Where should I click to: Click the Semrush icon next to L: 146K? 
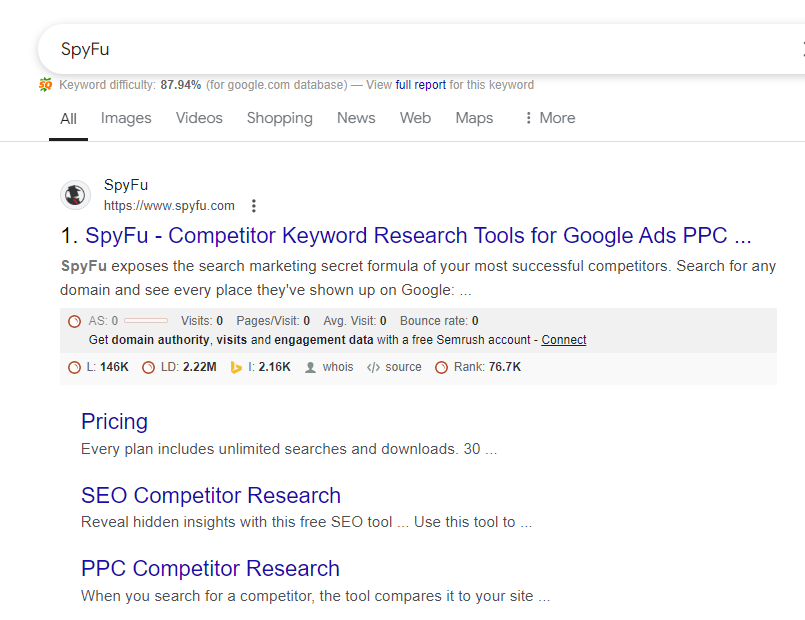click(x=74, y=367)
